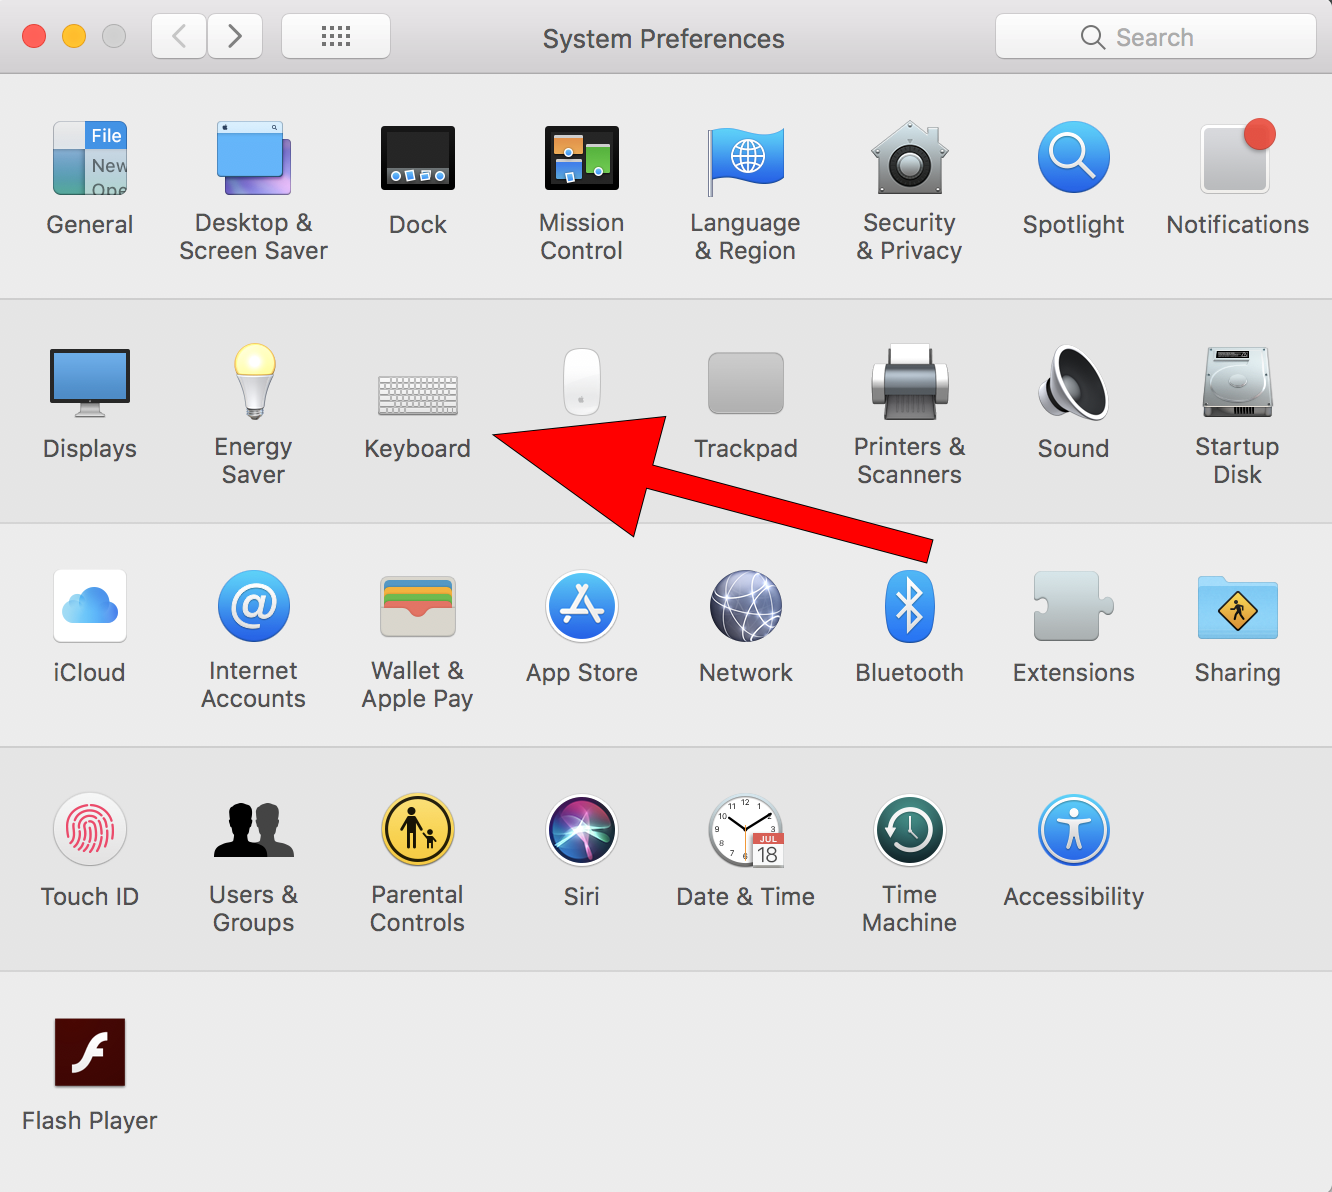This screenshot has height=1192, width=1332.
Task: Click the Show All grid button
Action: click(336, 37)
